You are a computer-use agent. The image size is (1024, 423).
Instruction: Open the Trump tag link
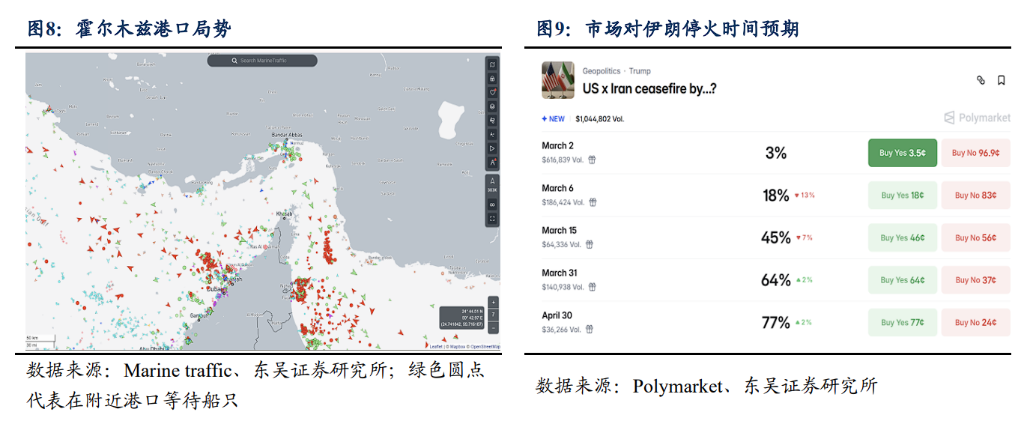639,70
